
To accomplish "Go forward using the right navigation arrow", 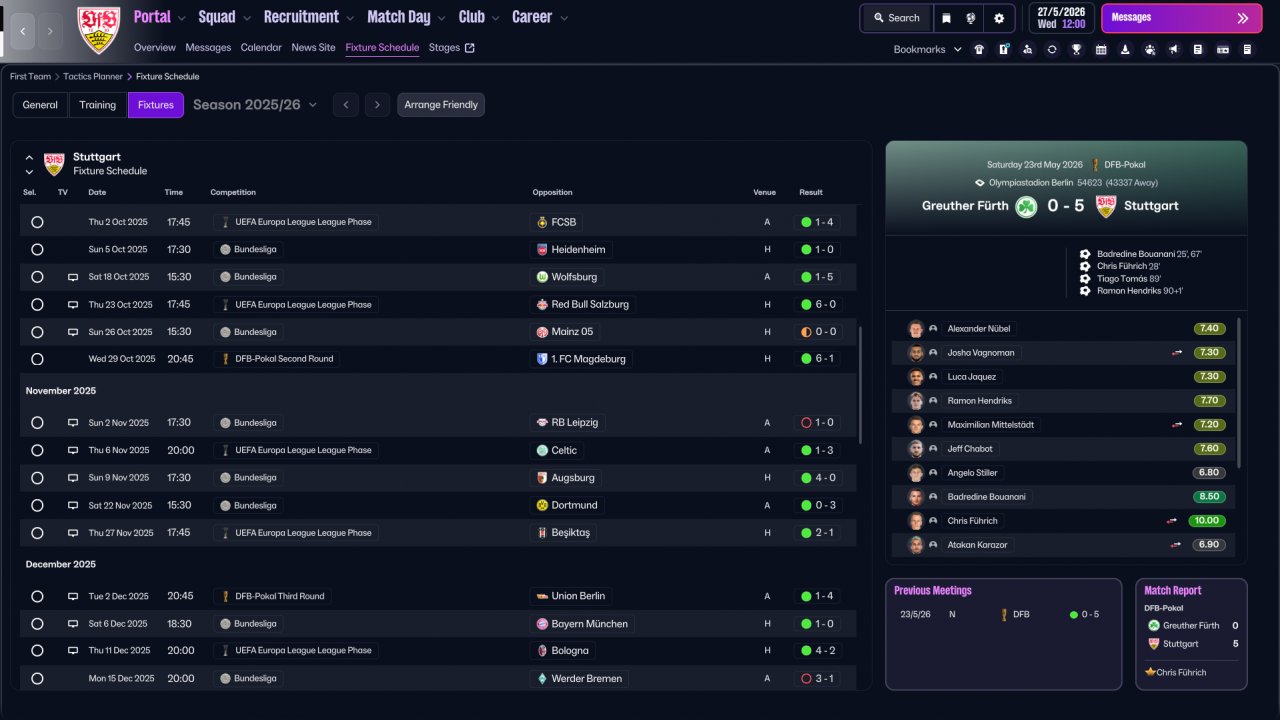I will [50, 31].
